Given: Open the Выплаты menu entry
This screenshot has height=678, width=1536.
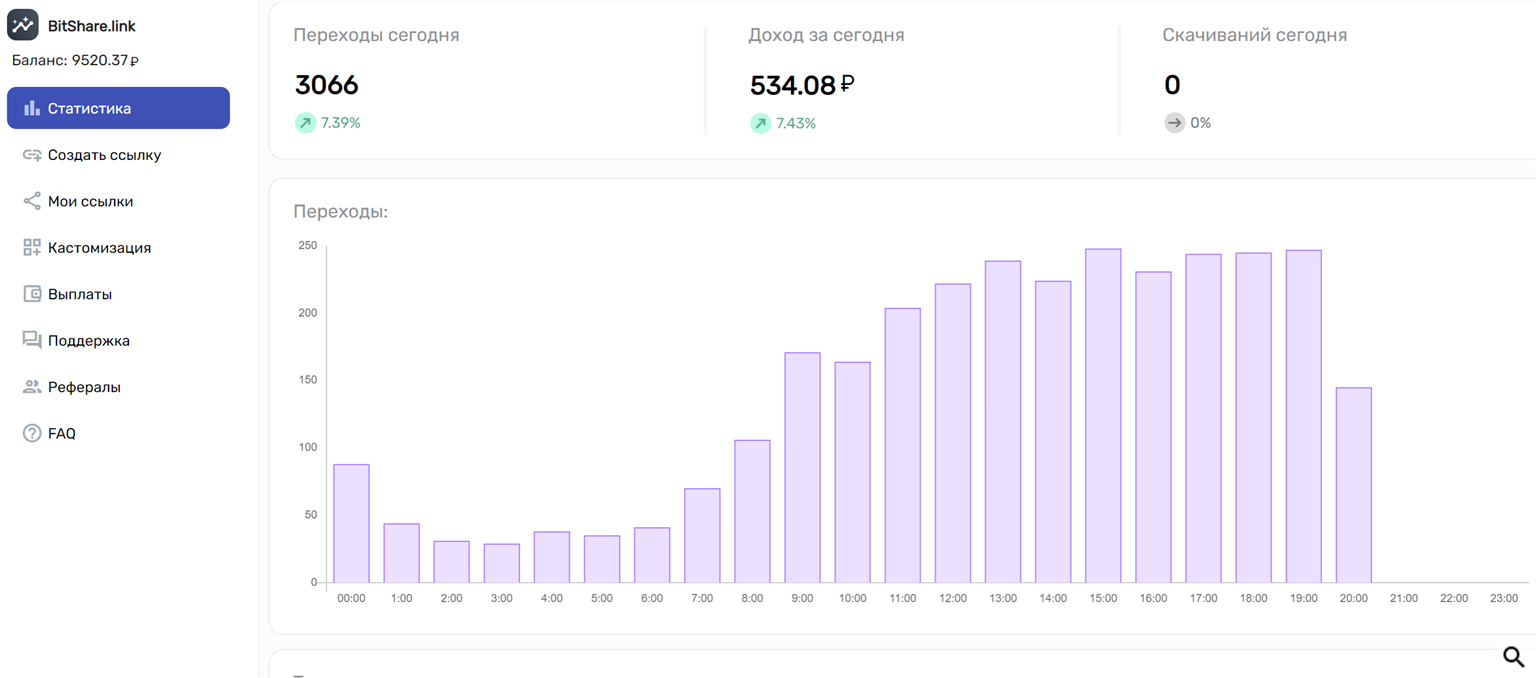Looking at the screenshot, I should coord(80,294).
